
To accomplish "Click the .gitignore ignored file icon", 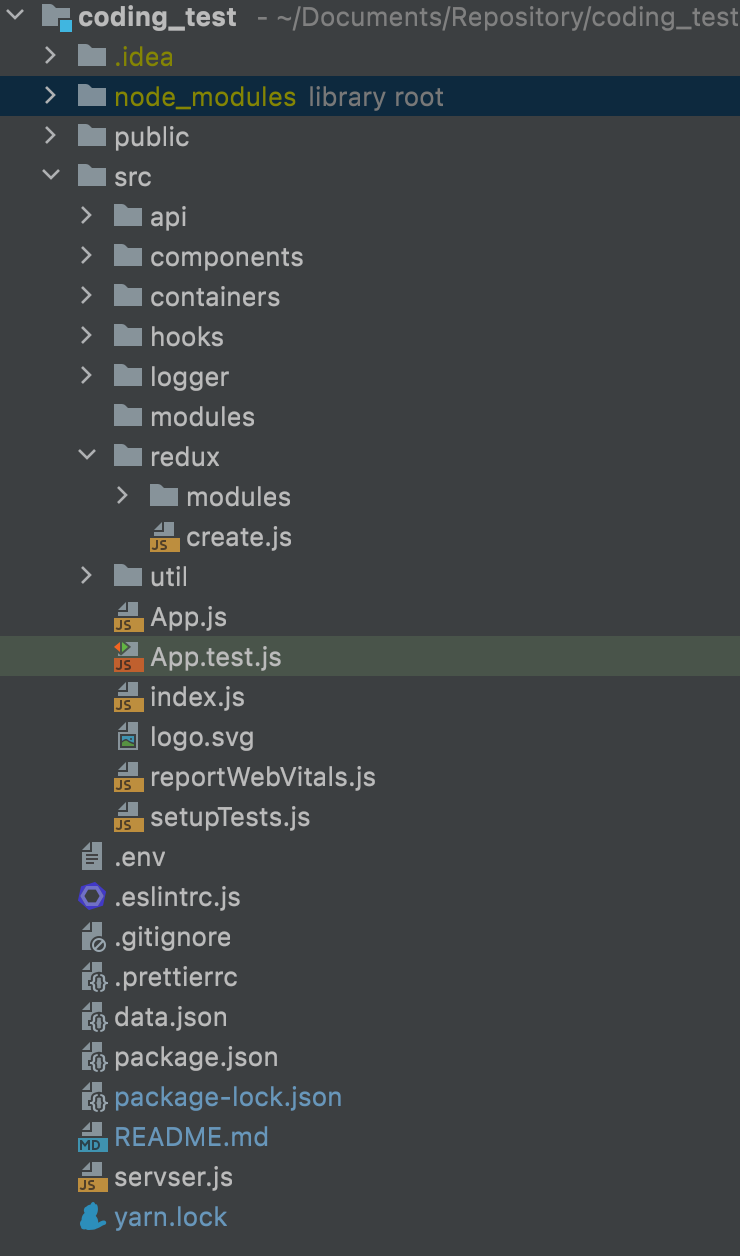I will (91, 937).
